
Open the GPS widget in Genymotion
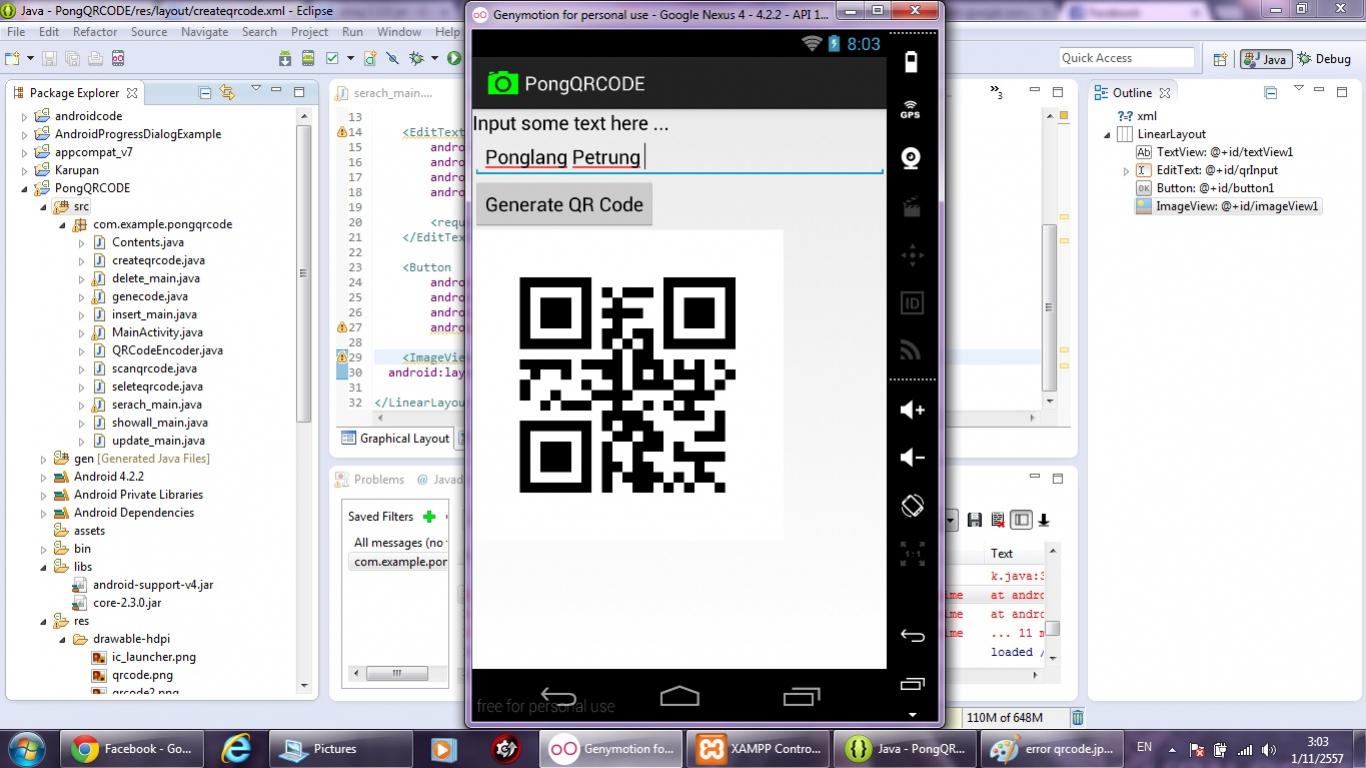click(x=910, y=109)
